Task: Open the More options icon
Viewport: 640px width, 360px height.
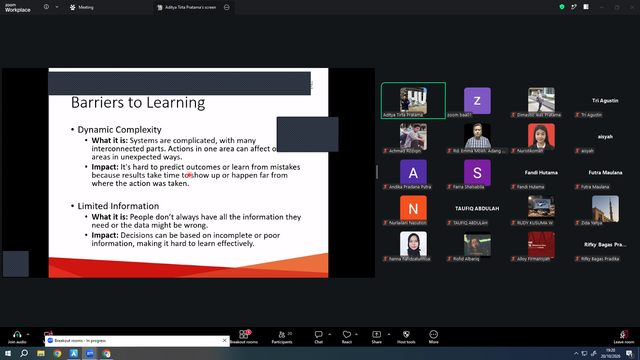Action: (x=433, y=337)
